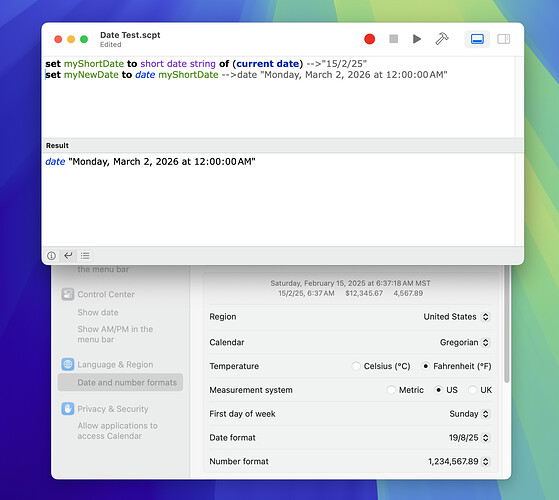Viewport: 559px width, 500px height.
Task: Show the log list icon
Action: [85, 256]
